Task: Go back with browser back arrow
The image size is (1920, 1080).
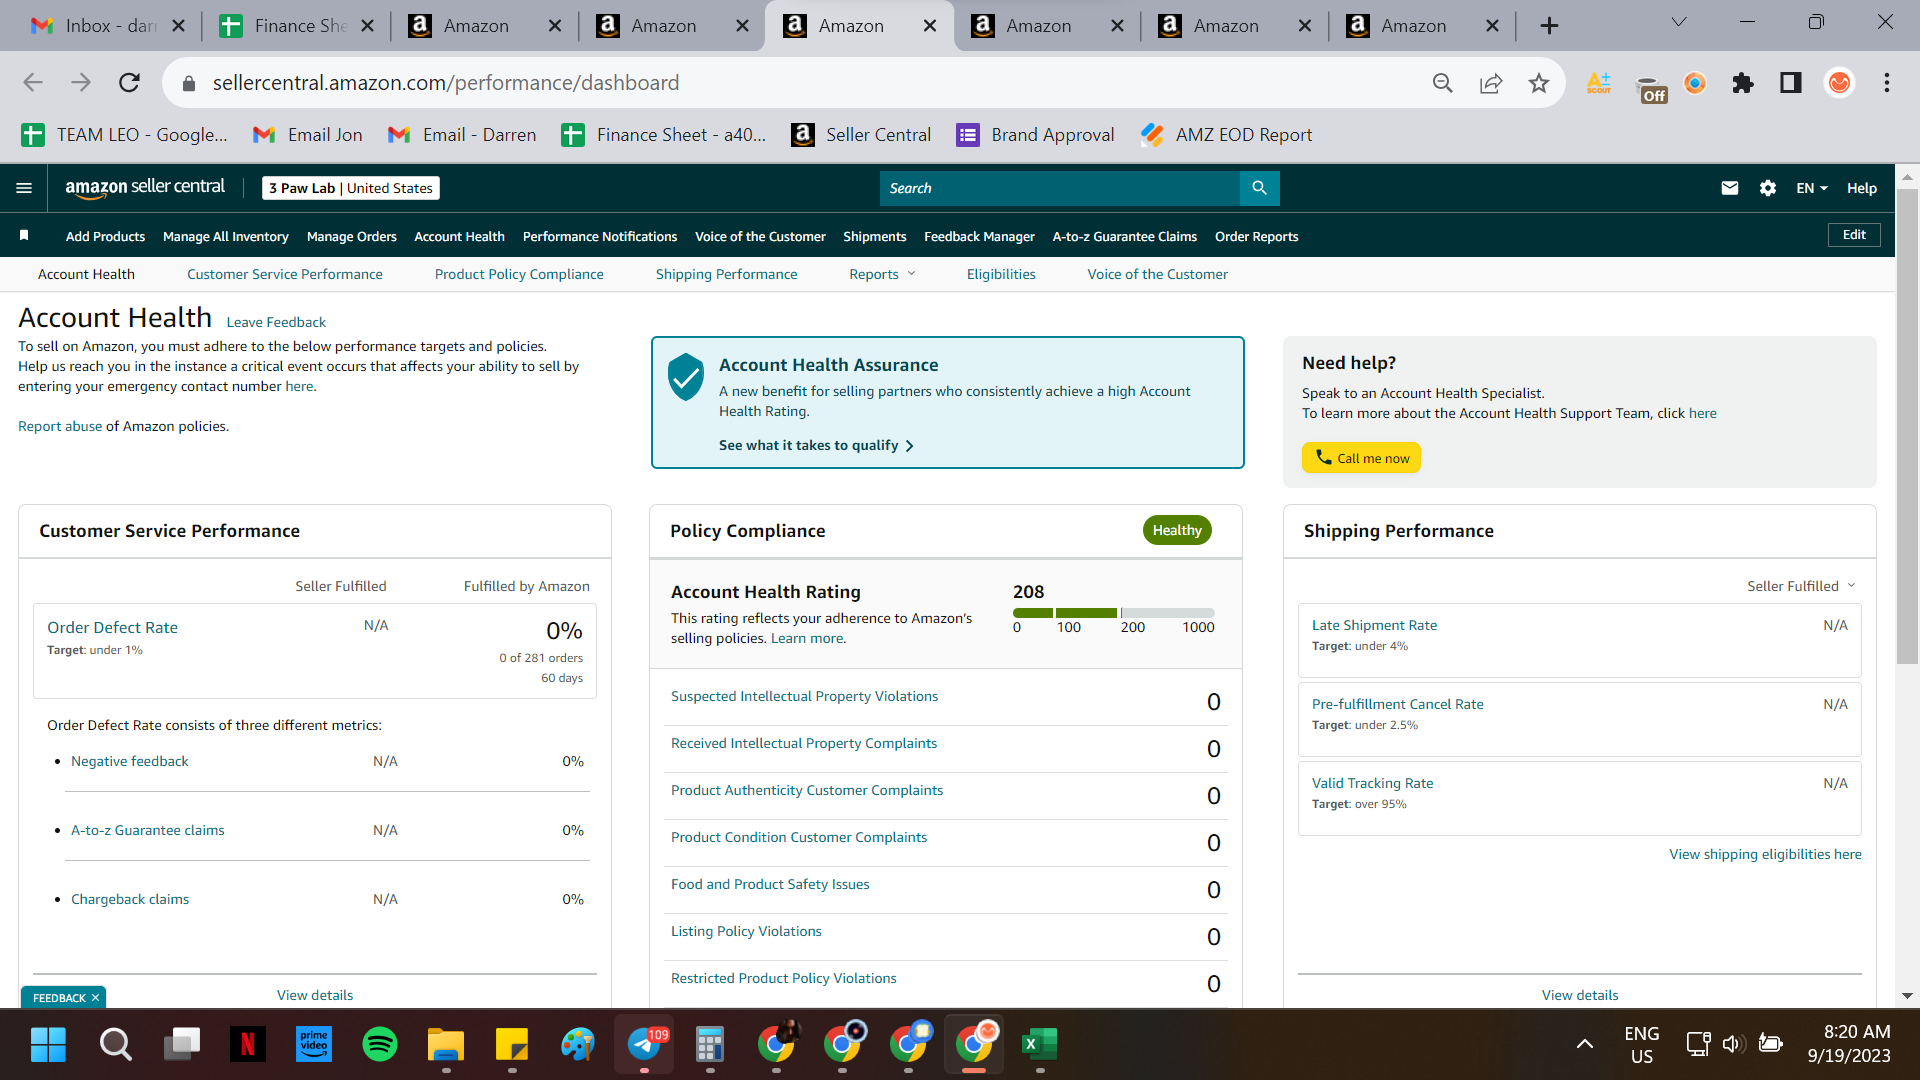Action: (x=33, y=83)
